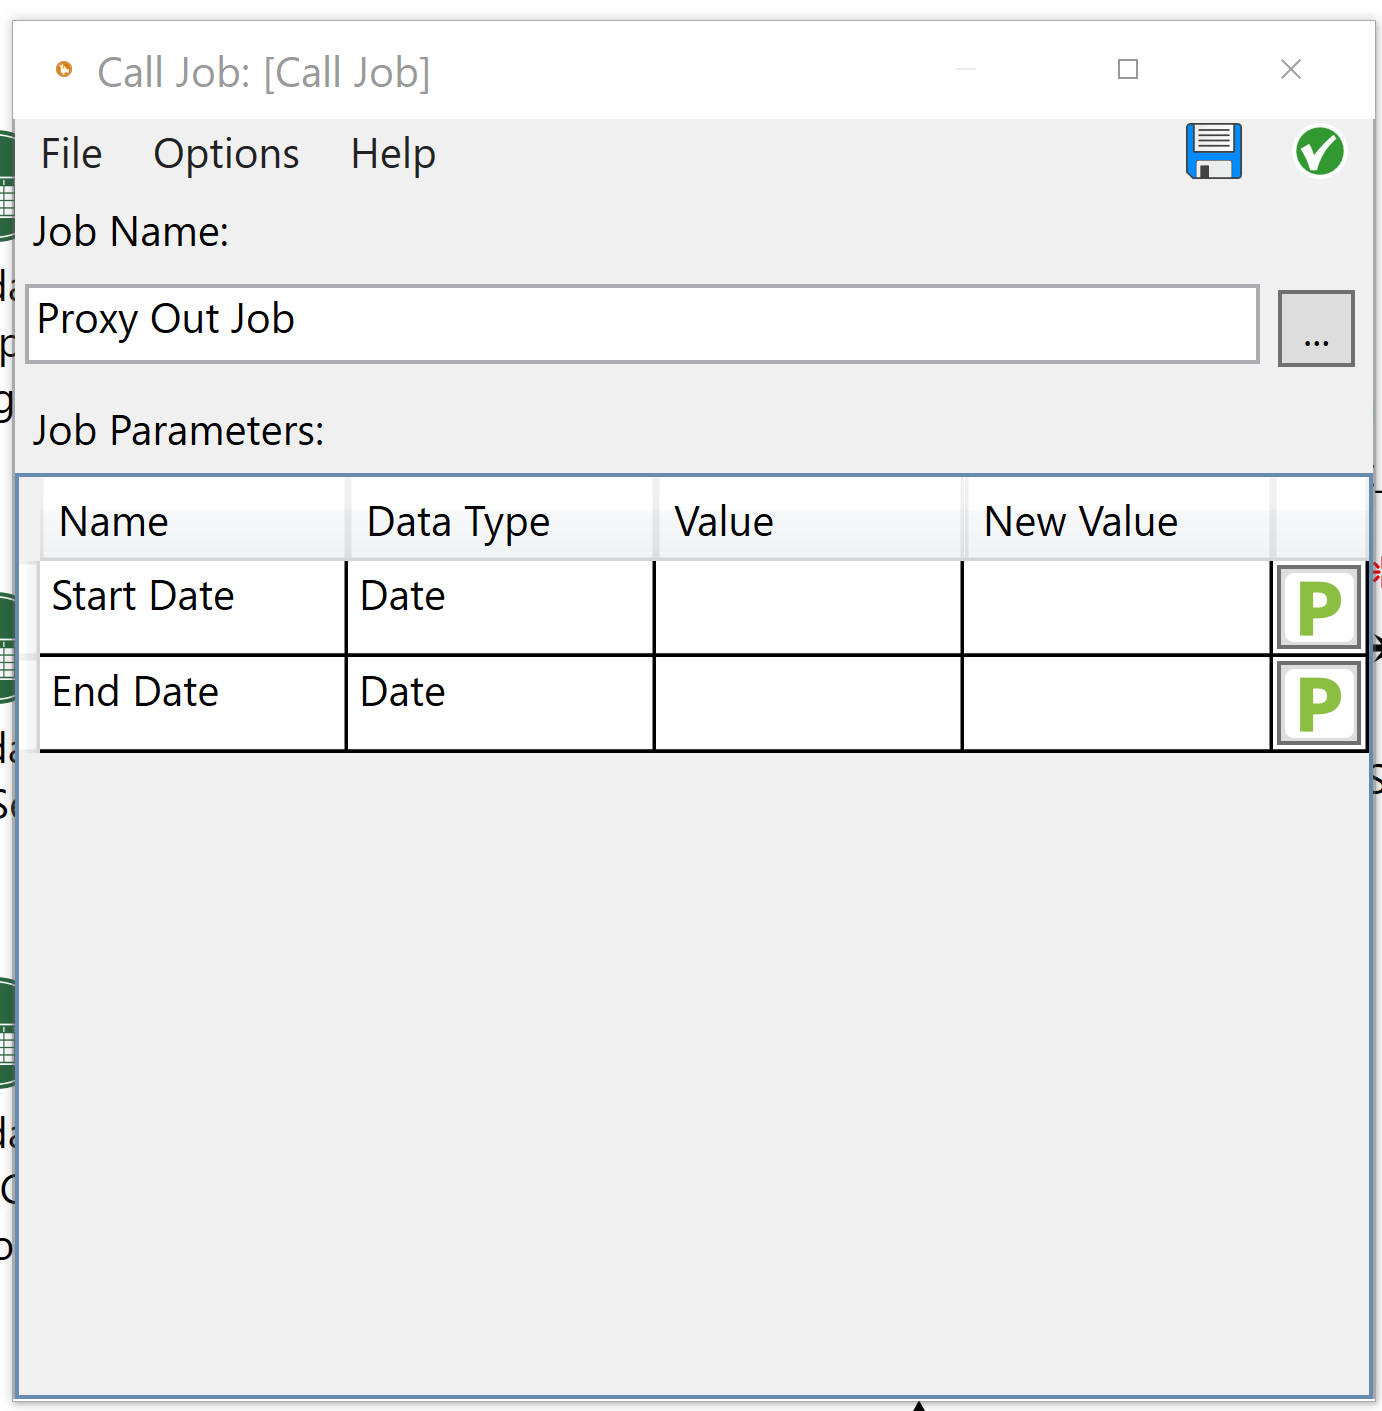
Task: Click the P parameter icon for Start Date
Action: click(1318, 605)
